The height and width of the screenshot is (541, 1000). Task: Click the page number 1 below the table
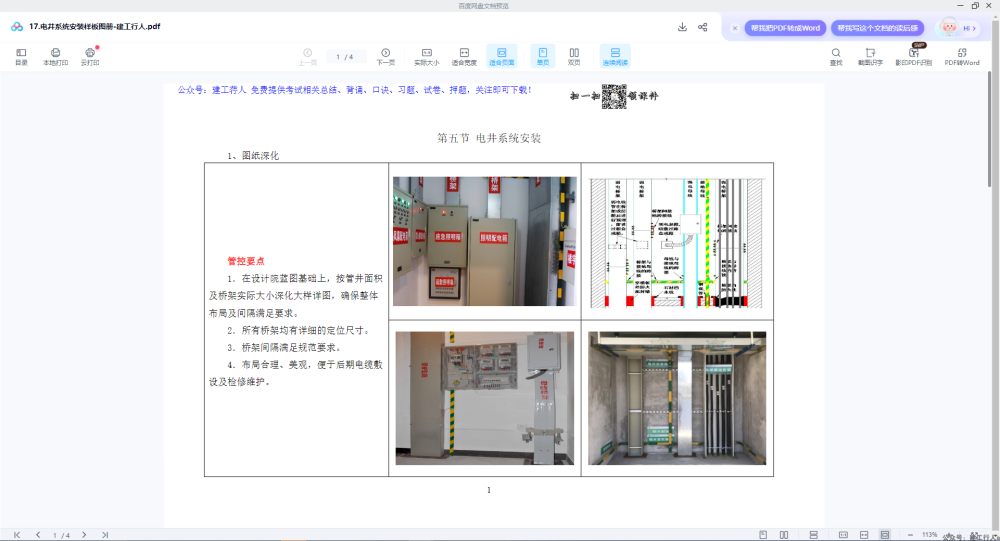[489, 490]
